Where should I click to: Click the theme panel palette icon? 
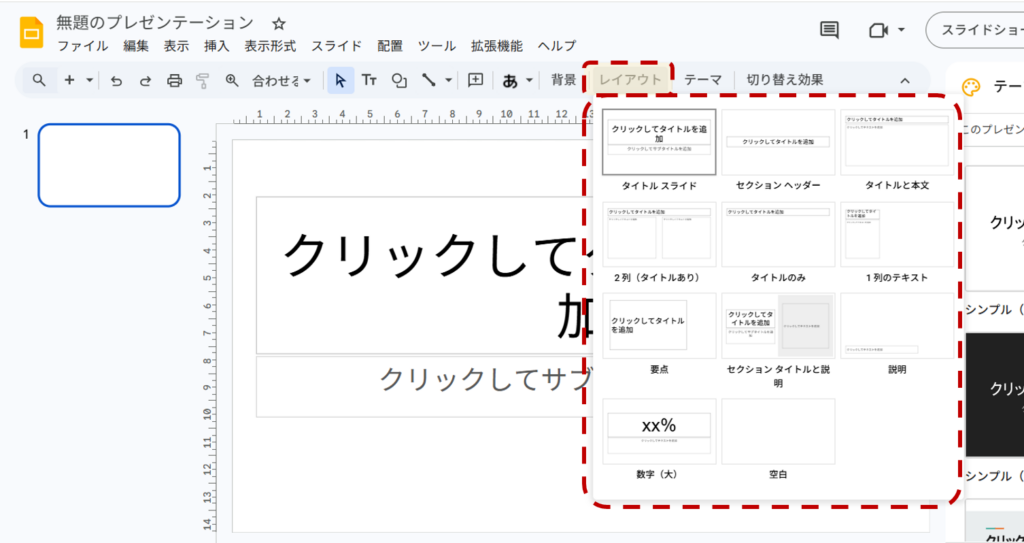pos(972,87)
